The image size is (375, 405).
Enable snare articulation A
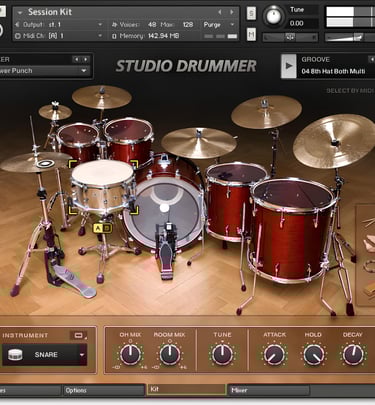(98, 228)
